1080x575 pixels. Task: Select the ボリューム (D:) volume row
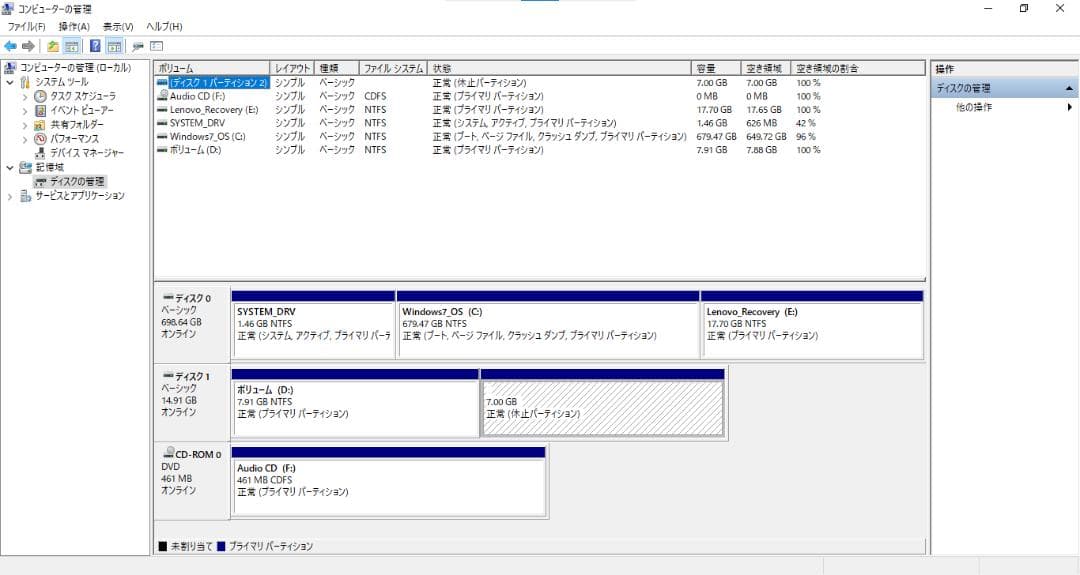[539, 149]
